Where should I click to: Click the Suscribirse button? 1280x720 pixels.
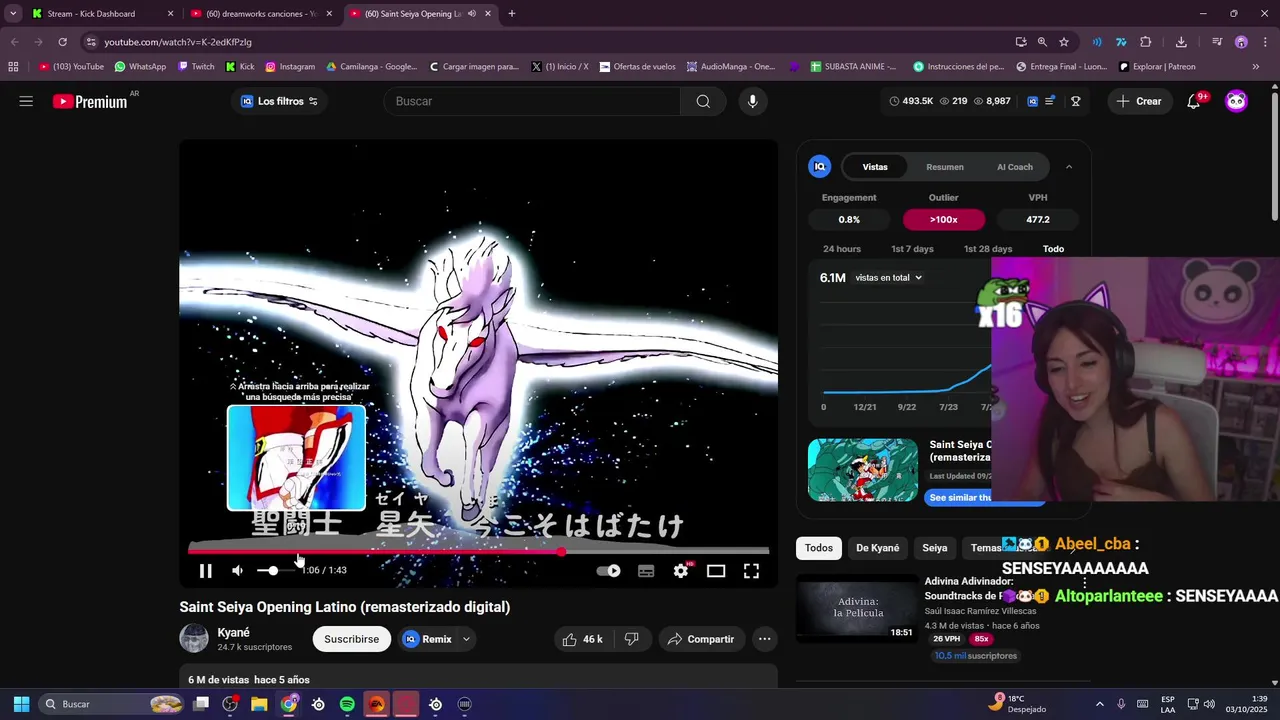pyautogui.click(x=352, y=639)
